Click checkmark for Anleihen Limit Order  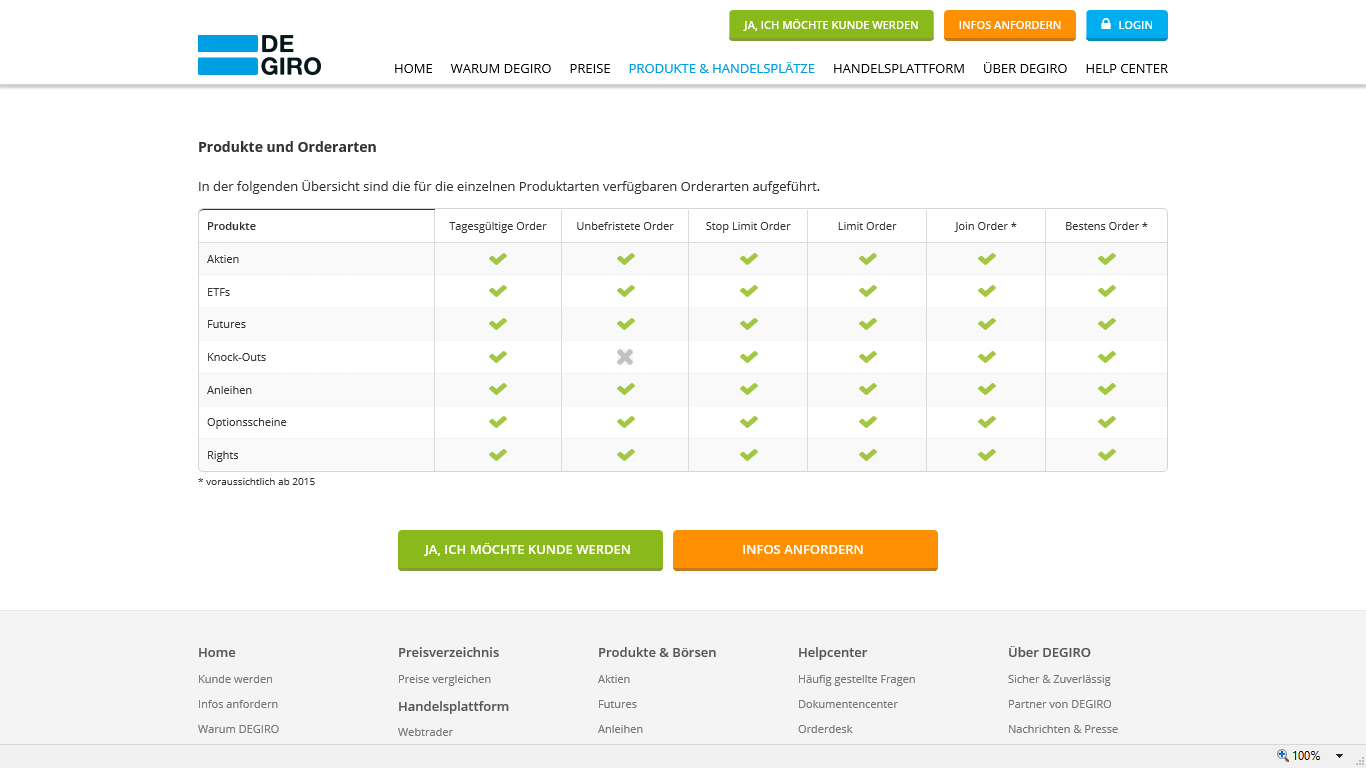pos(867,390)
